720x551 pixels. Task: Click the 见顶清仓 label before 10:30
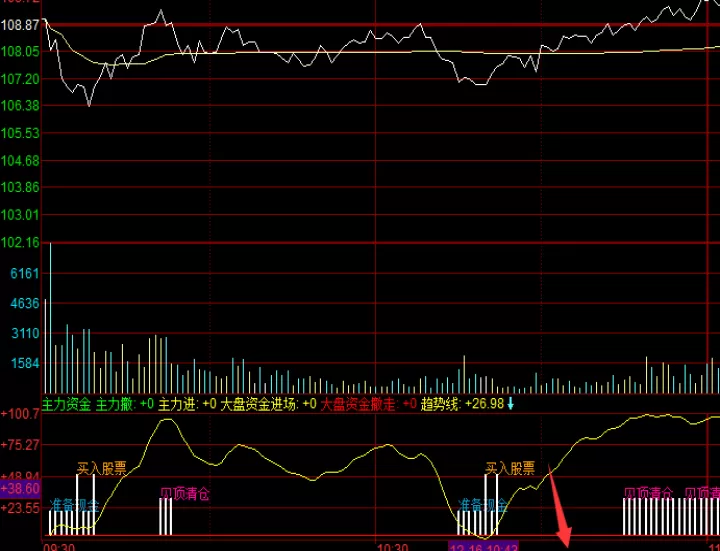coord(185,494)
